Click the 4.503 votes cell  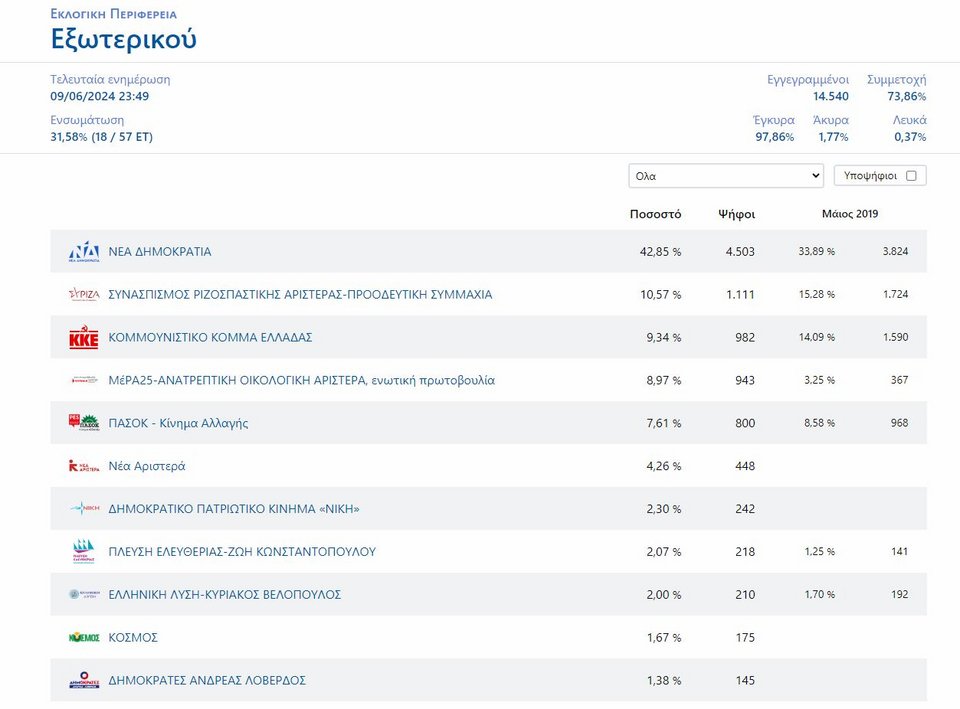[740, 252]
